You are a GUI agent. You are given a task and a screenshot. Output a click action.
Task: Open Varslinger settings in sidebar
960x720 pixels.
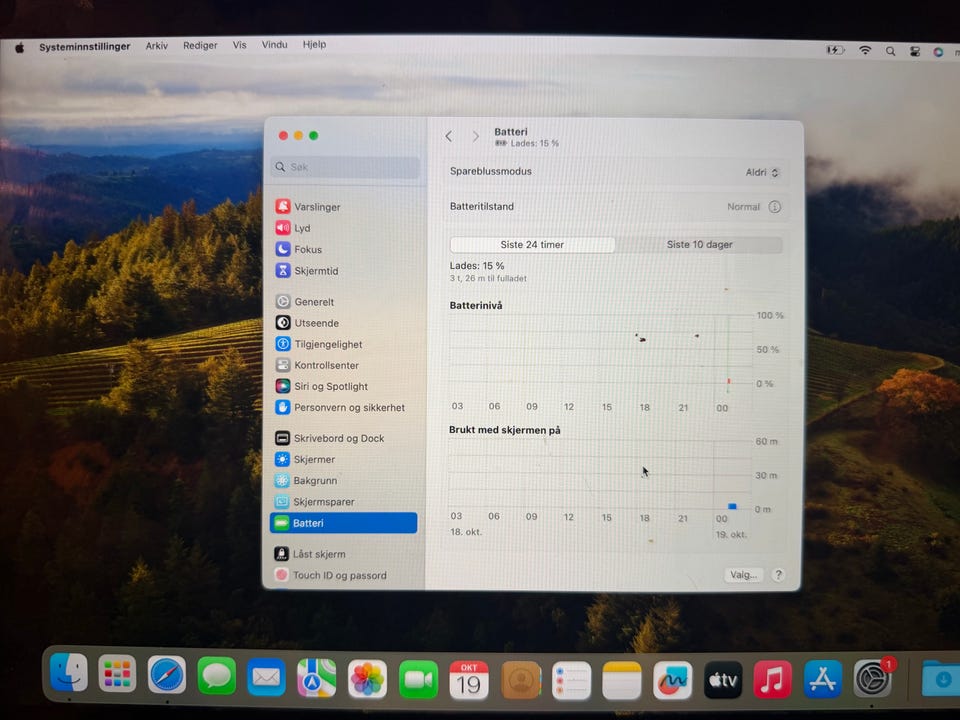308,206
